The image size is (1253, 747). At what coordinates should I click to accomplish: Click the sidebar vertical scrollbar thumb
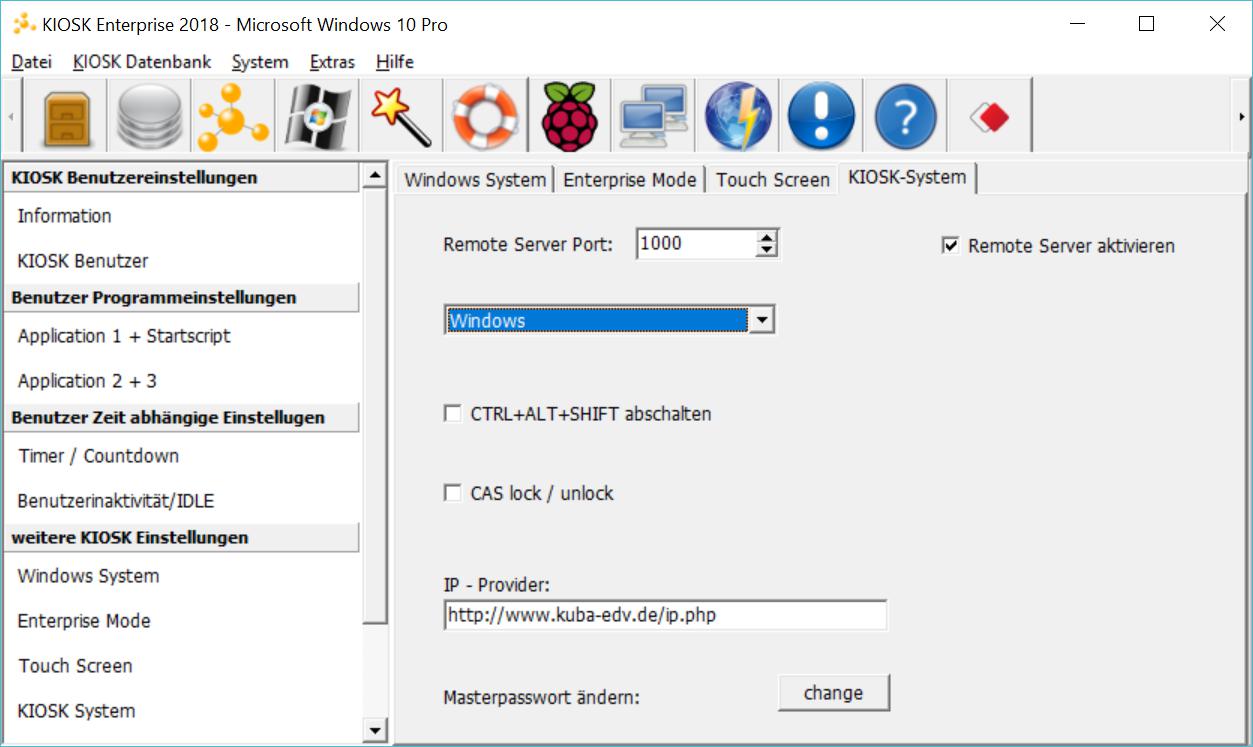point(375,406)
